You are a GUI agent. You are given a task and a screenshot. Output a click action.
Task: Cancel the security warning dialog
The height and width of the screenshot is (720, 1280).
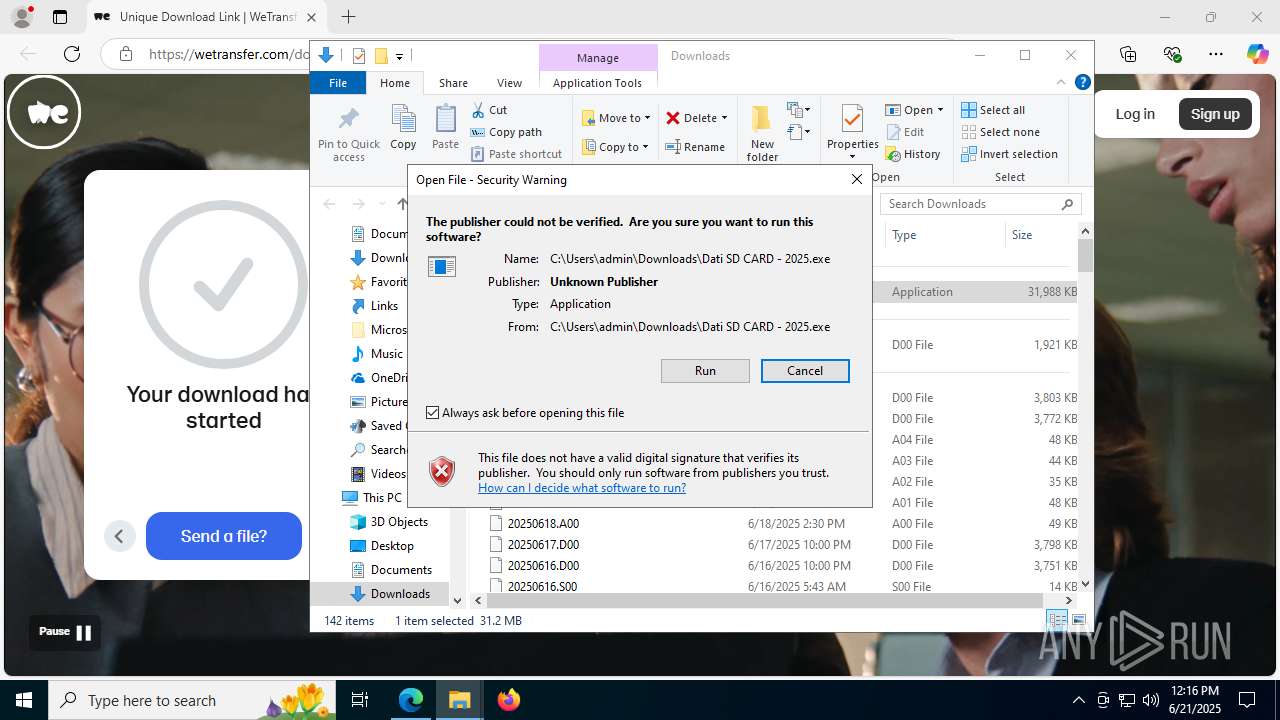[805, 371]
